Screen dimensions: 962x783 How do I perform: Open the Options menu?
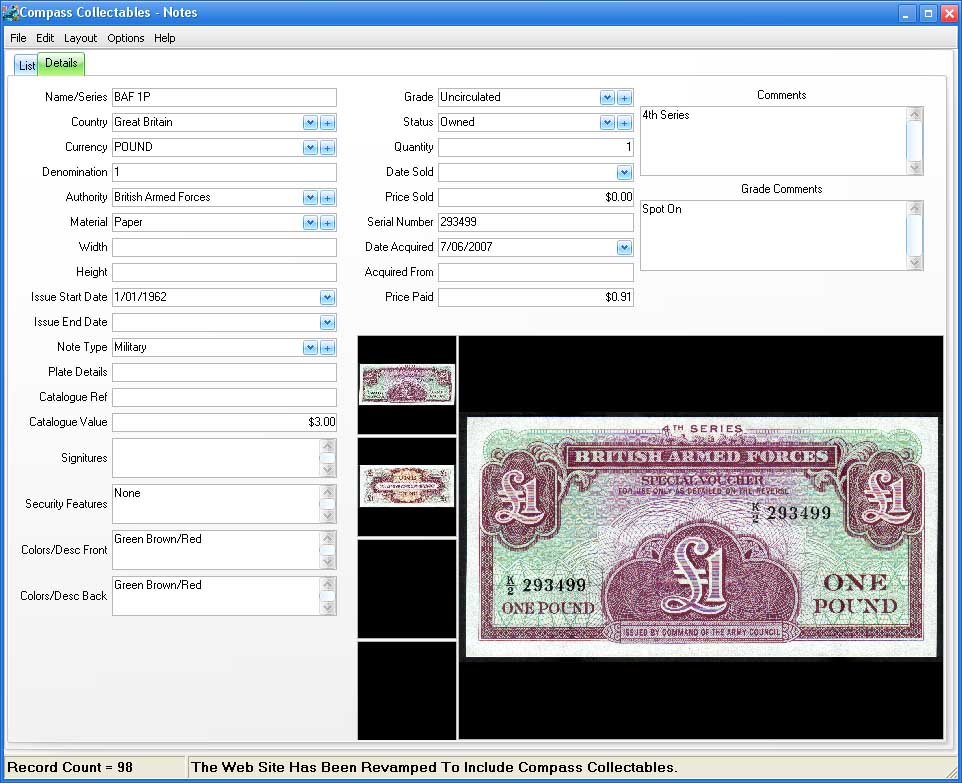[126, 38]
